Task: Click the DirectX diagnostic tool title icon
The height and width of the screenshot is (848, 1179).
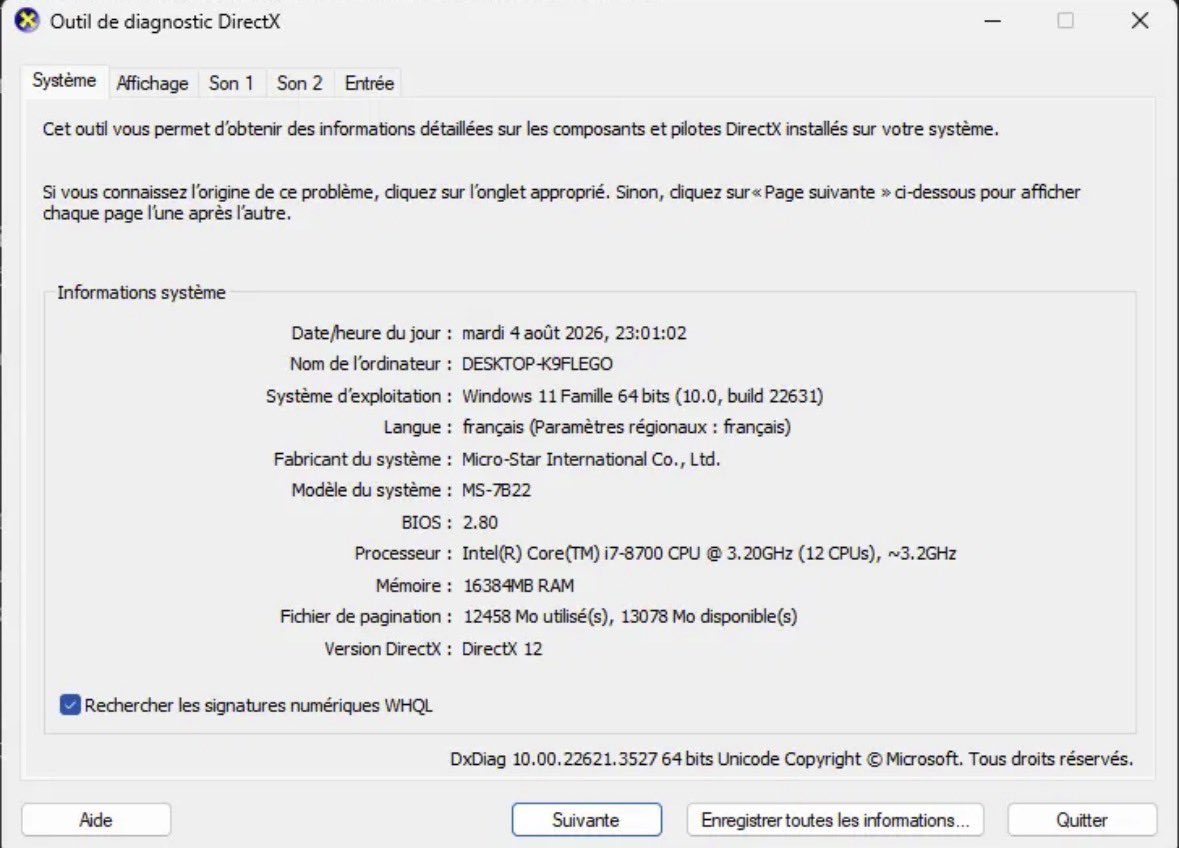Action: (x=27, y=21)
